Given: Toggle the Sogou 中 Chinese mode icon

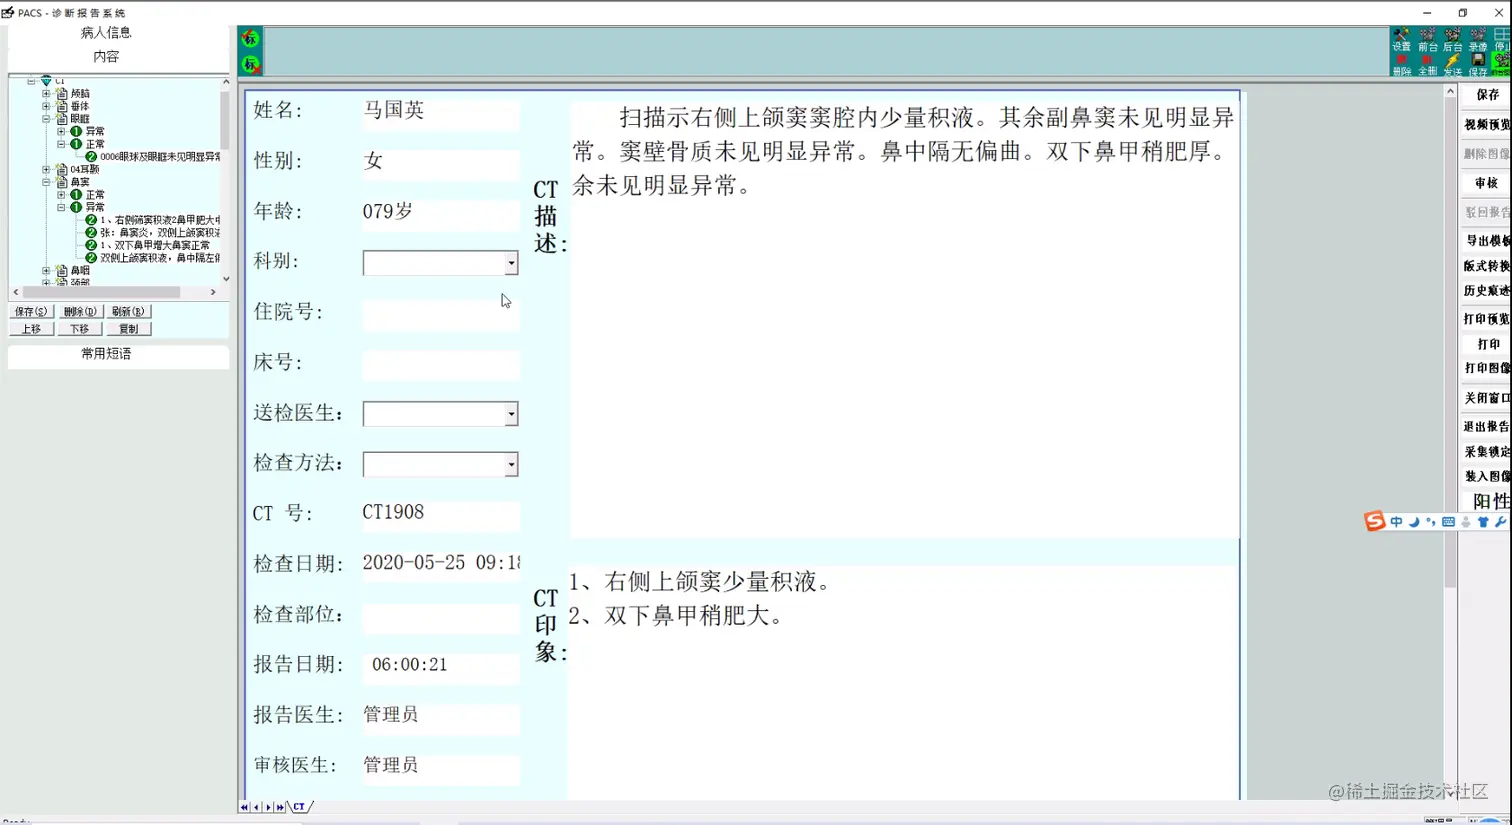Looking at the screenshot, I should tap(1396, 522).
